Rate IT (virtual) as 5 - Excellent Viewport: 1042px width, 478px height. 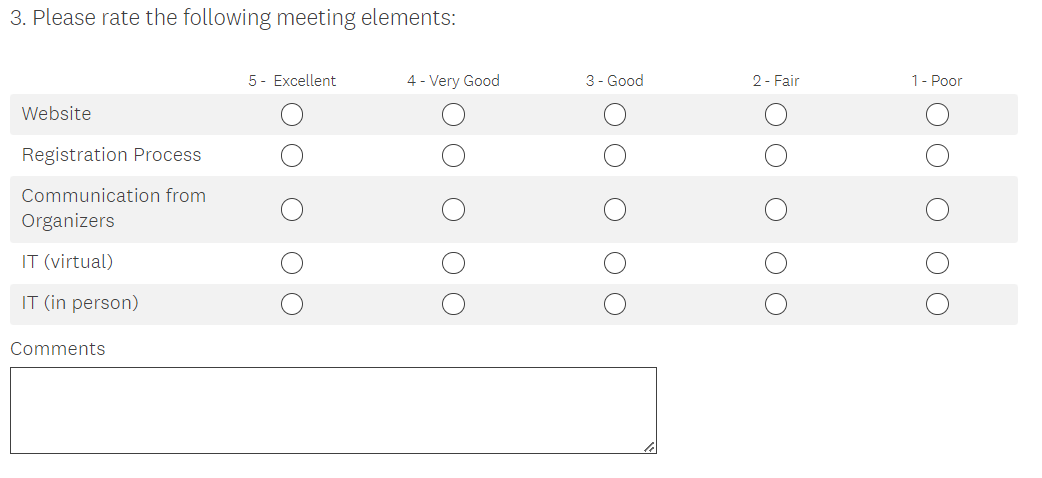click(292, 263)
